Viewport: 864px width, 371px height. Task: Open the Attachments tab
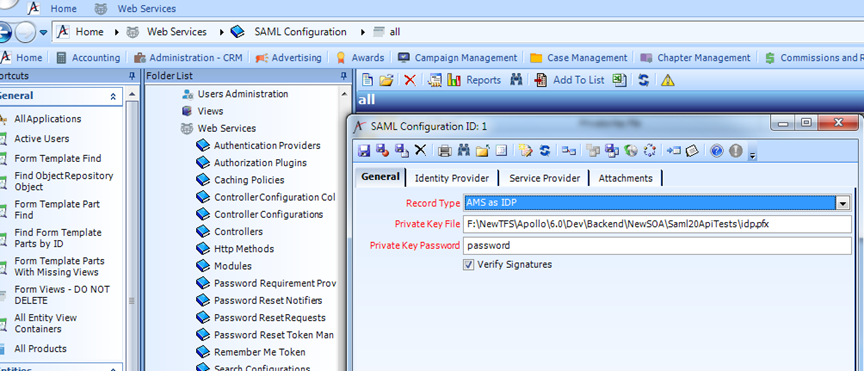pyautogui.click(x=625, y=178)
